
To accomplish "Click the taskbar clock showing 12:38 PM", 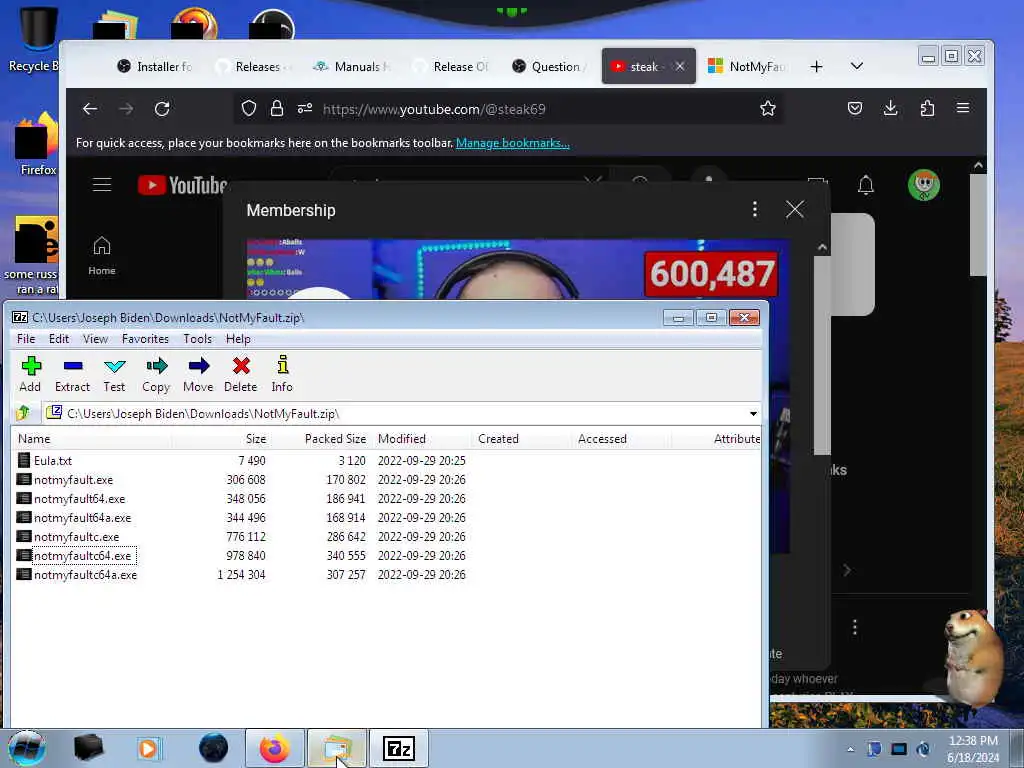I will point(973,749).
